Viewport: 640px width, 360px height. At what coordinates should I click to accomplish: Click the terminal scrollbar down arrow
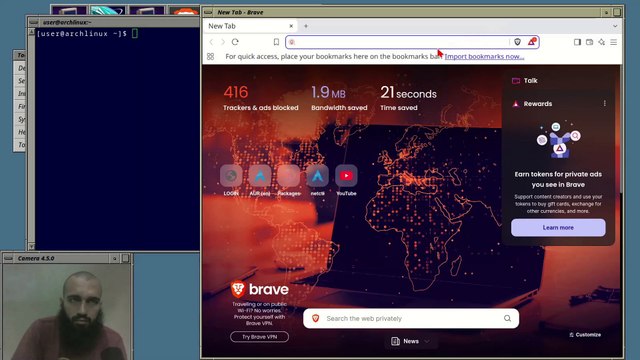coord(31,246)
